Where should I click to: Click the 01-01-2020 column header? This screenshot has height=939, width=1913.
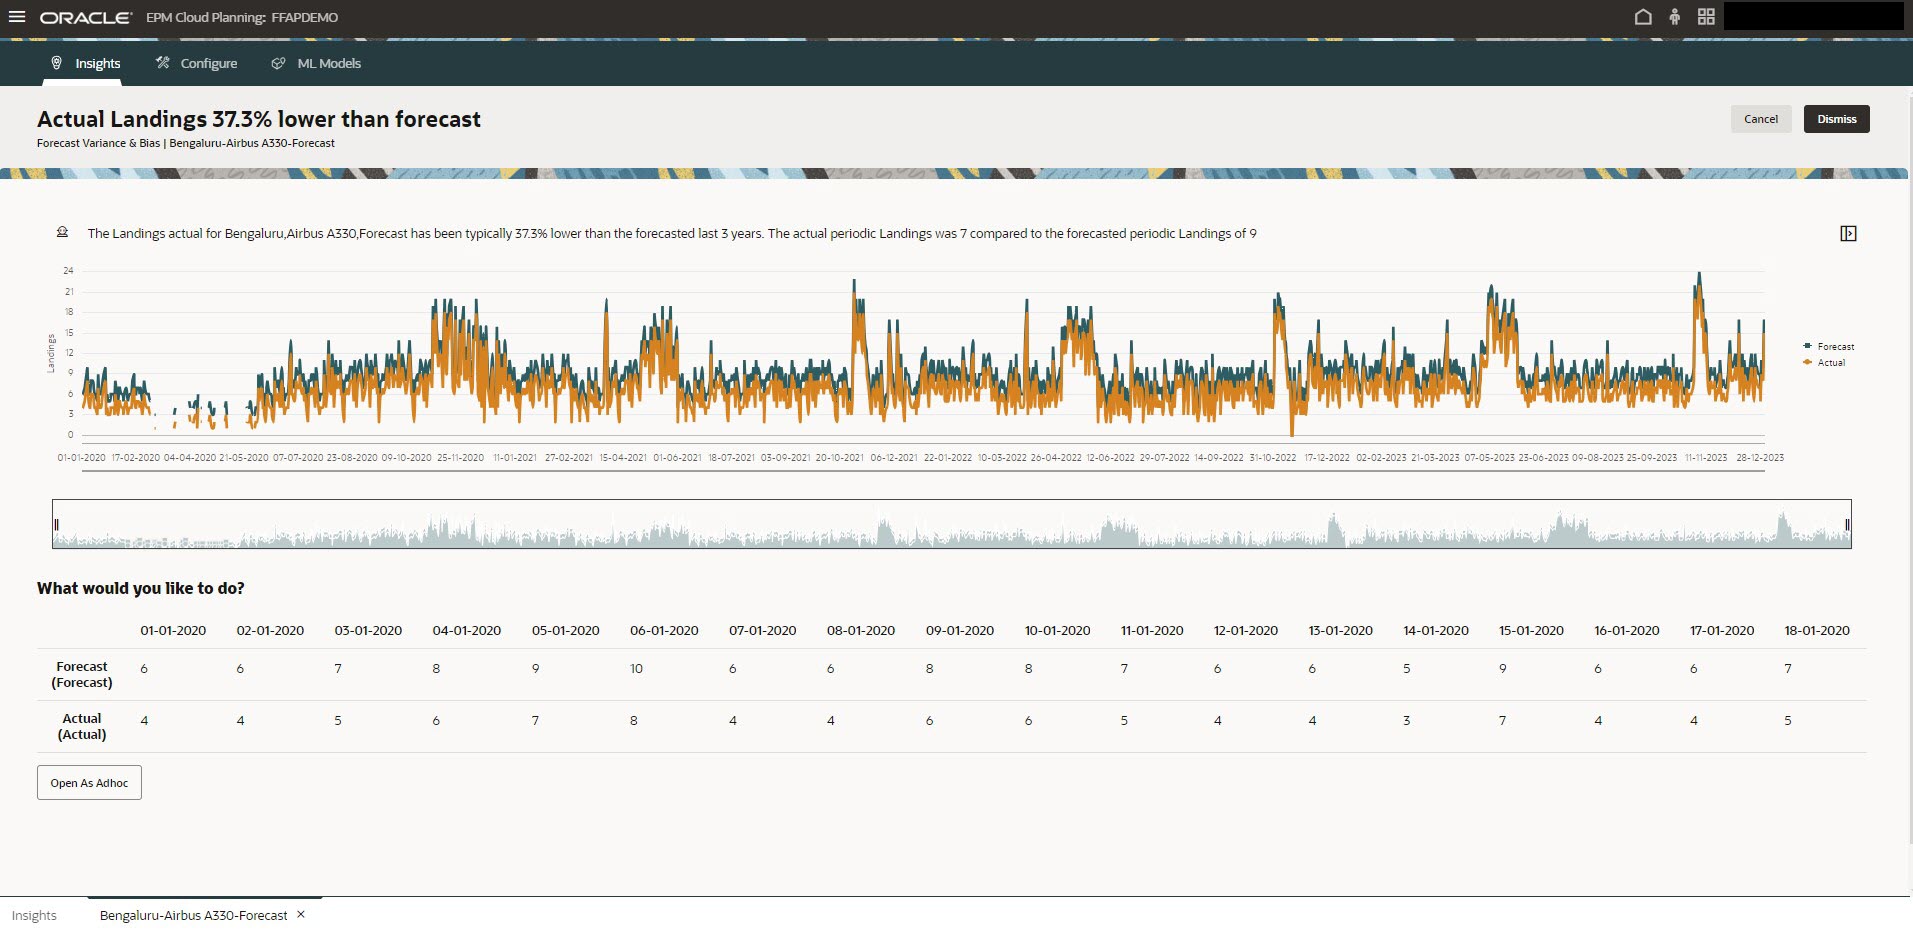click(x=173, y=630)
